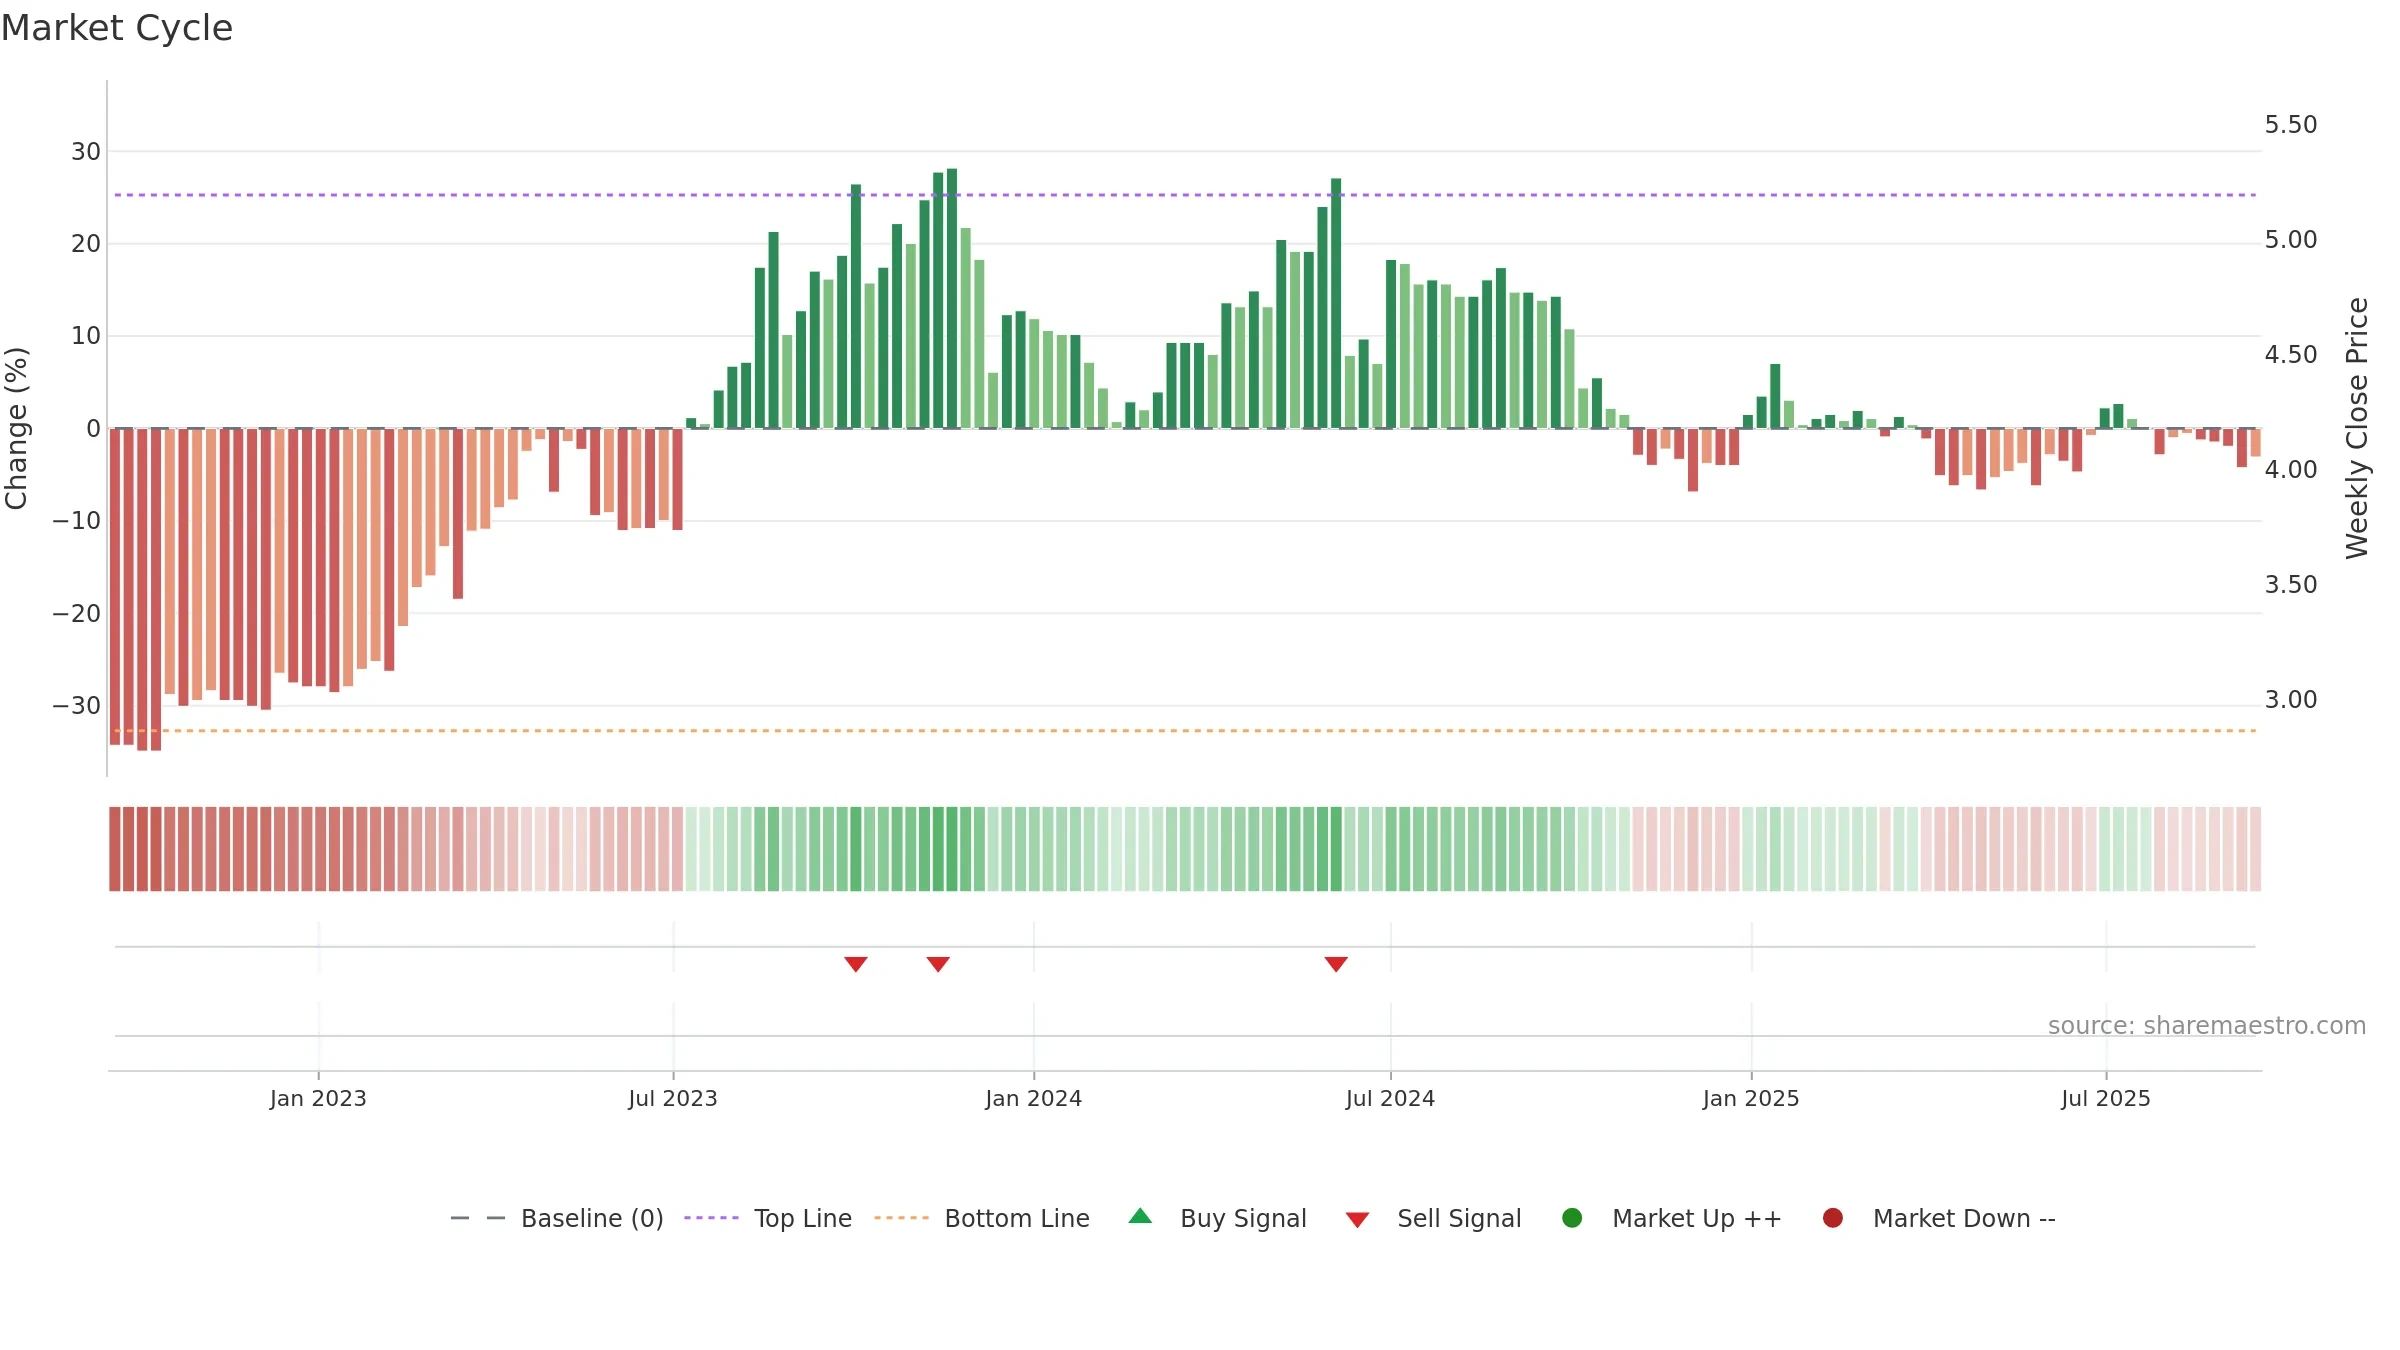Click the dark red Market Down circle icon

click(x=1833, y=1218)
